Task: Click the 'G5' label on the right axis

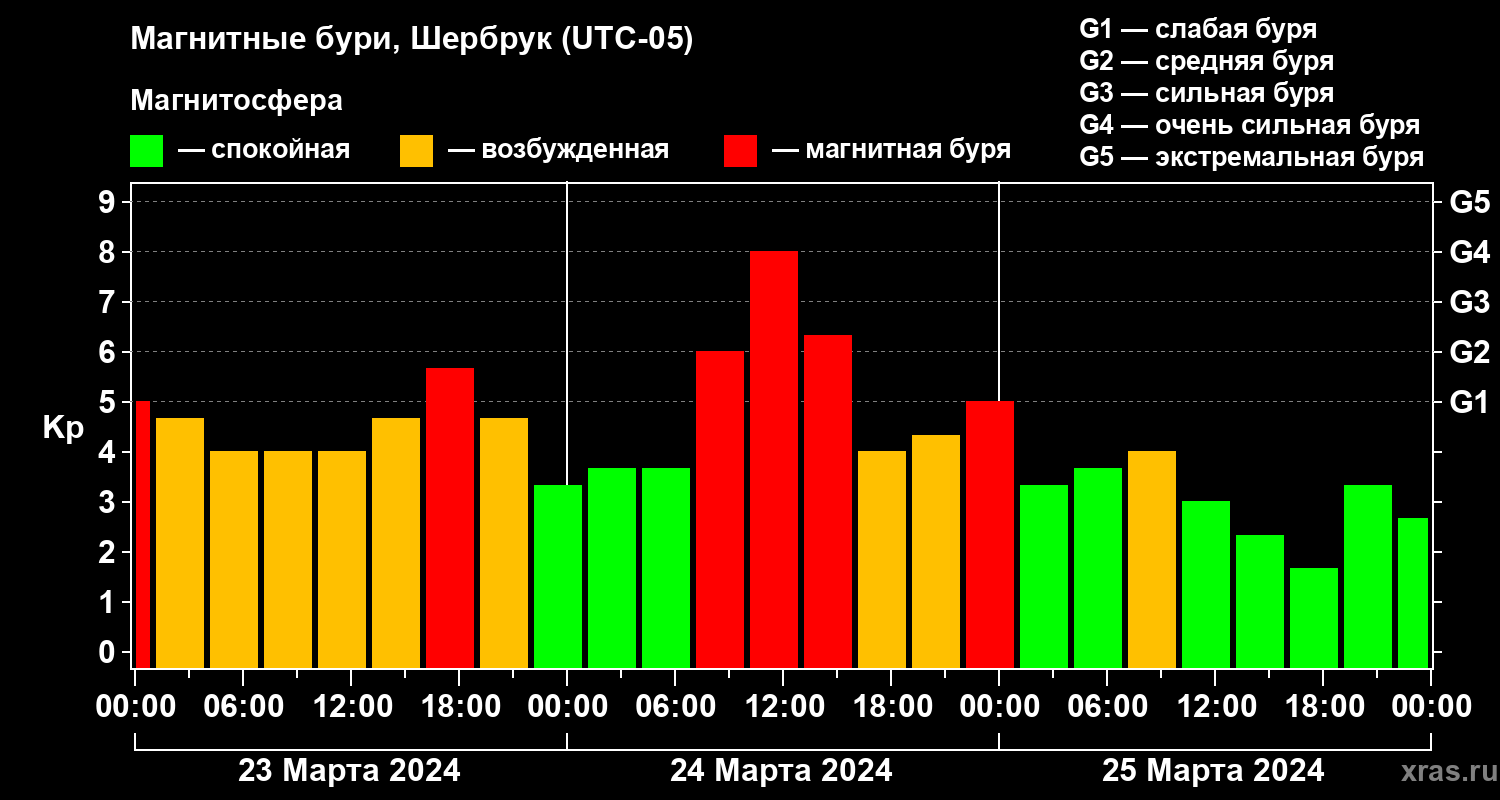Action: (1469, 202)
